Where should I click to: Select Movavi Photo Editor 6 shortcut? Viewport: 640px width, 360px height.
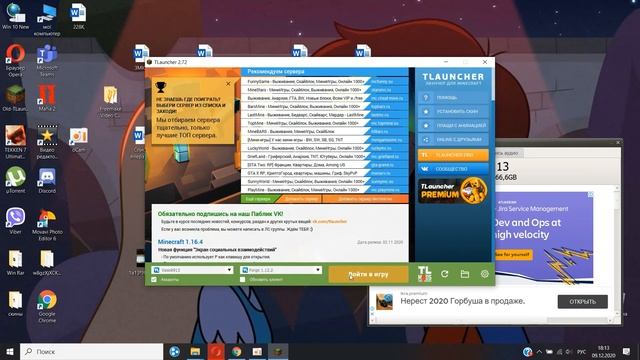click(47, 224)
